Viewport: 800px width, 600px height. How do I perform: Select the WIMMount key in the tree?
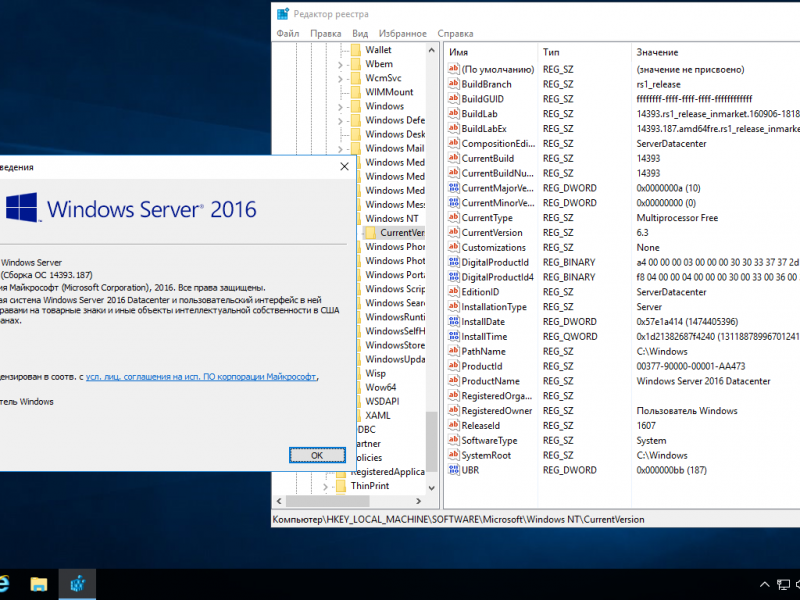tap(389, 92)
